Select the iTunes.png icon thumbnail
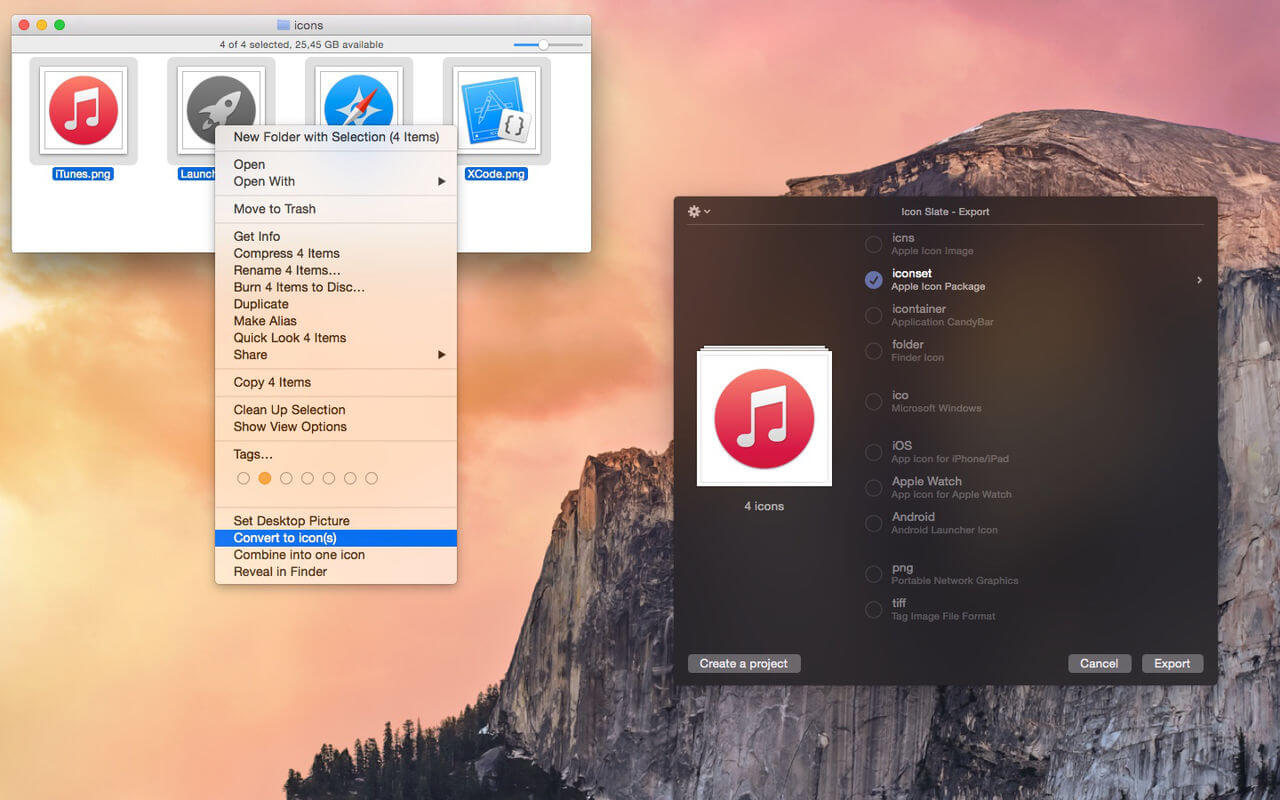The image size is (1280, 800). click(x=83, y=110)
